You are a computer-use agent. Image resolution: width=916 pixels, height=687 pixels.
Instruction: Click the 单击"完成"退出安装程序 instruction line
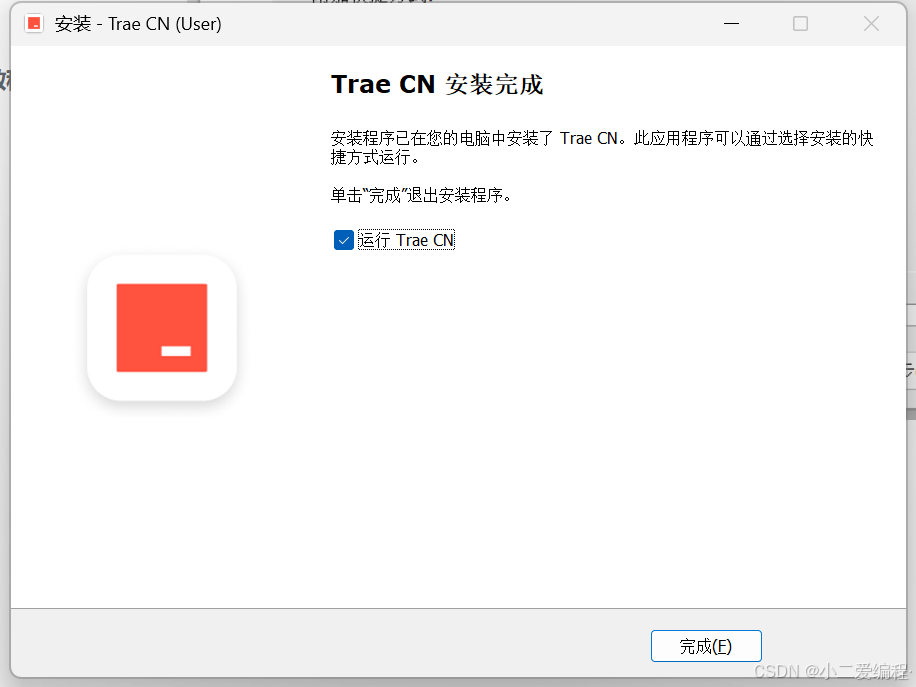[x=421, y=195]
